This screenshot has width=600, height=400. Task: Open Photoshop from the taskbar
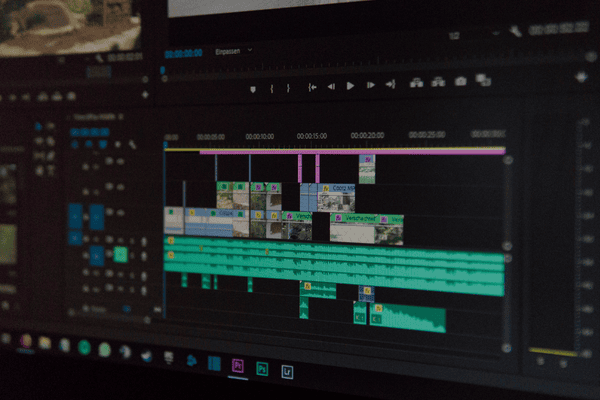(263, 367)
